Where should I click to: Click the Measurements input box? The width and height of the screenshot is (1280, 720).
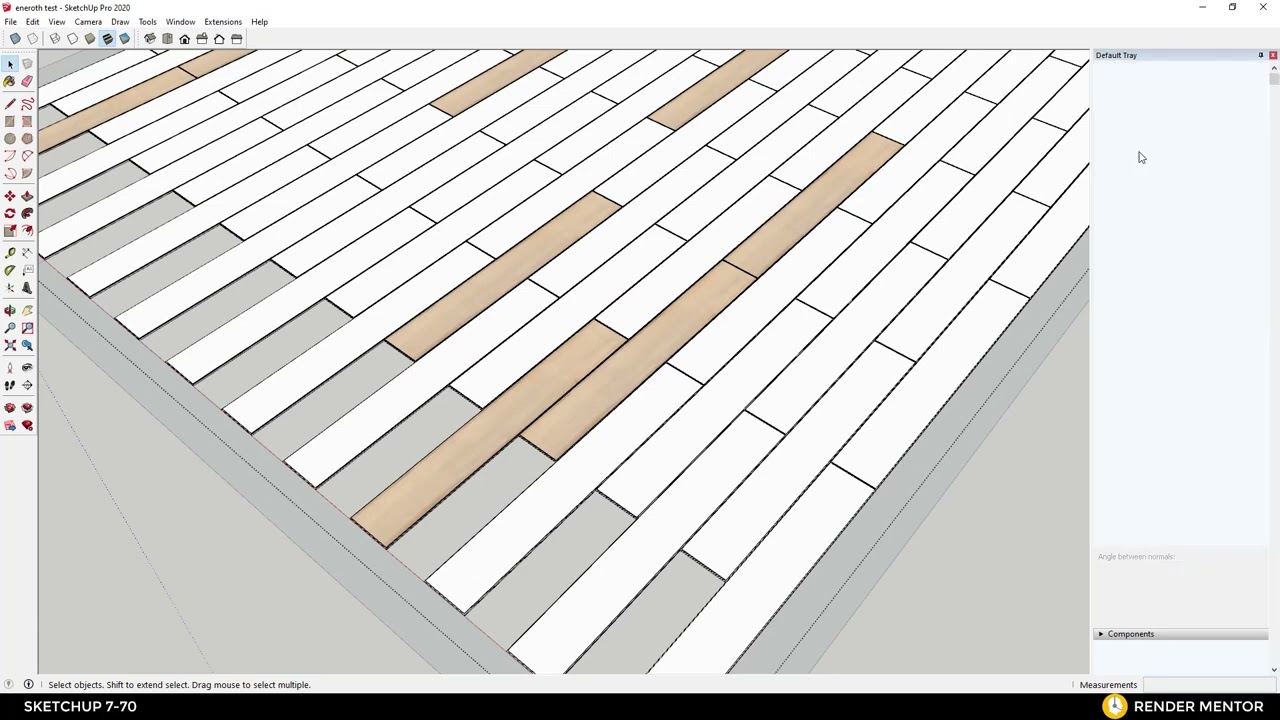(x=1208, y=685)
